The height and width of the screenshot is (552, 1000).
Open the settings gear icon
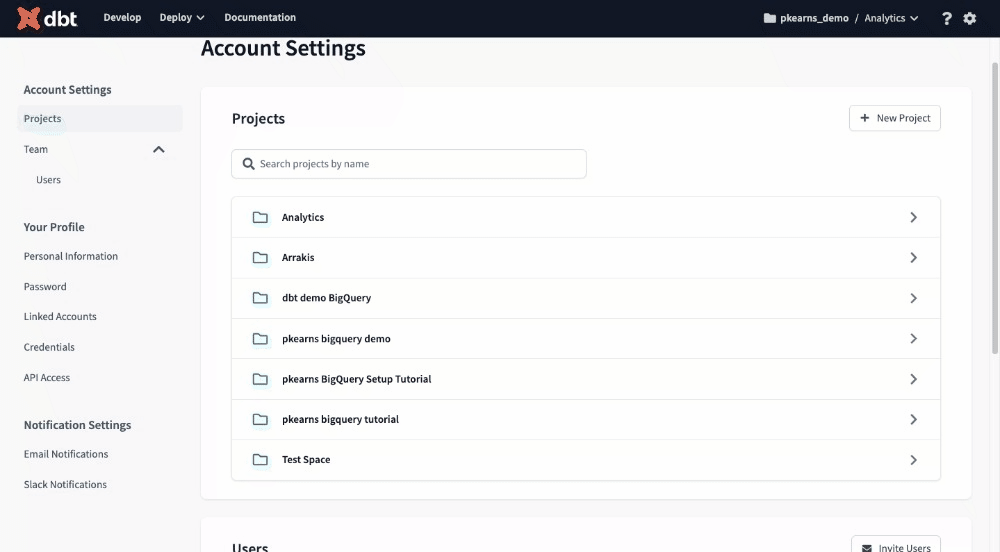point(969,18)
